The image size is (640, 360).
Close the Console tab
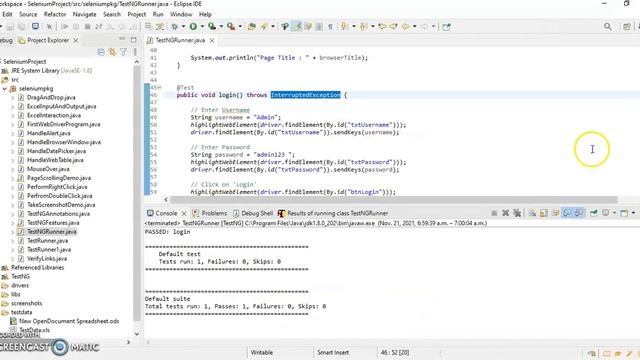pyautogui.click(x=184, y=213)
